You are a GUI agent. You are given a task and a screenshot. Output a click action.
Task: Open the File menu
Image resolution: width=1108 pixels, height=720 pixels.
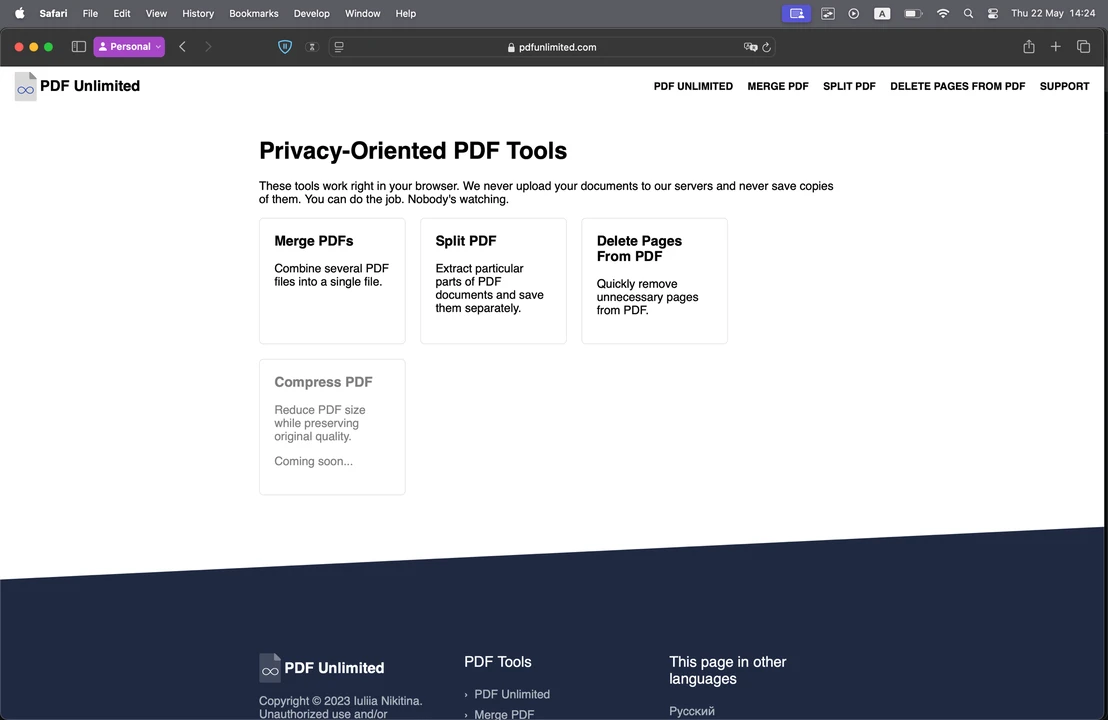click(x=90, y=13)
